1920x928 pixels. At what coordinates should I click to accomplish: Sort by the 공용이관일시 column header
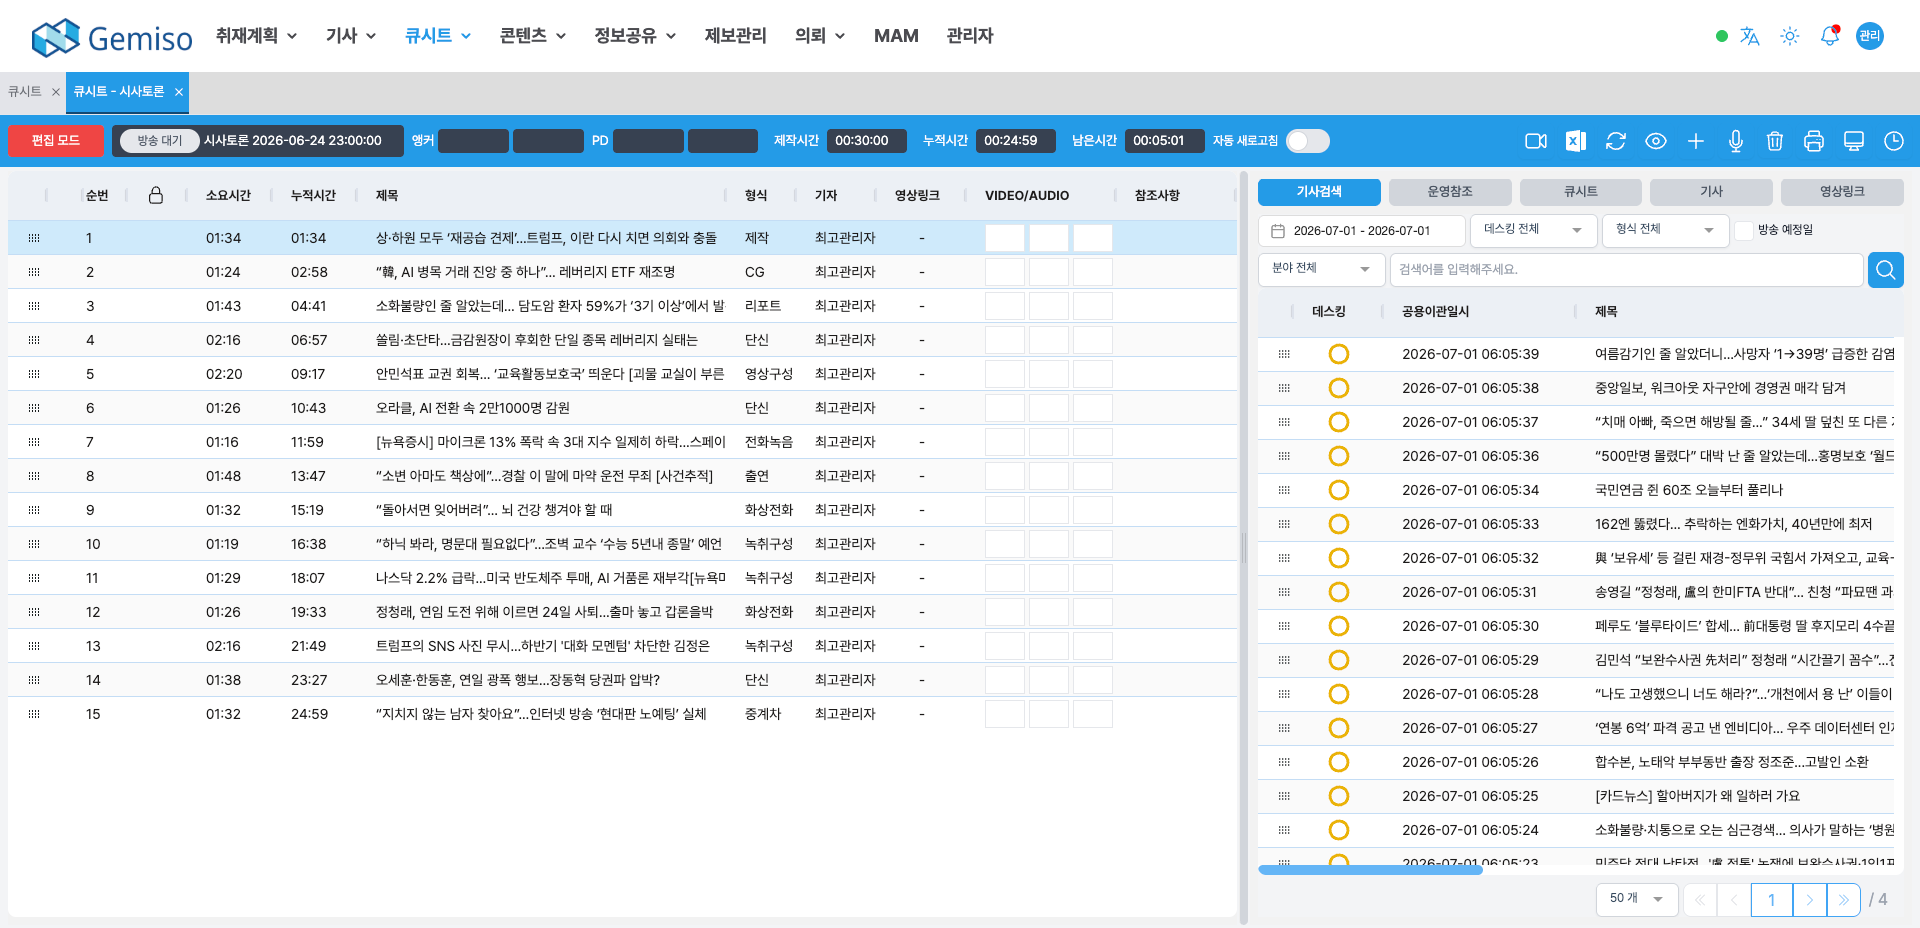point(1435,312)
